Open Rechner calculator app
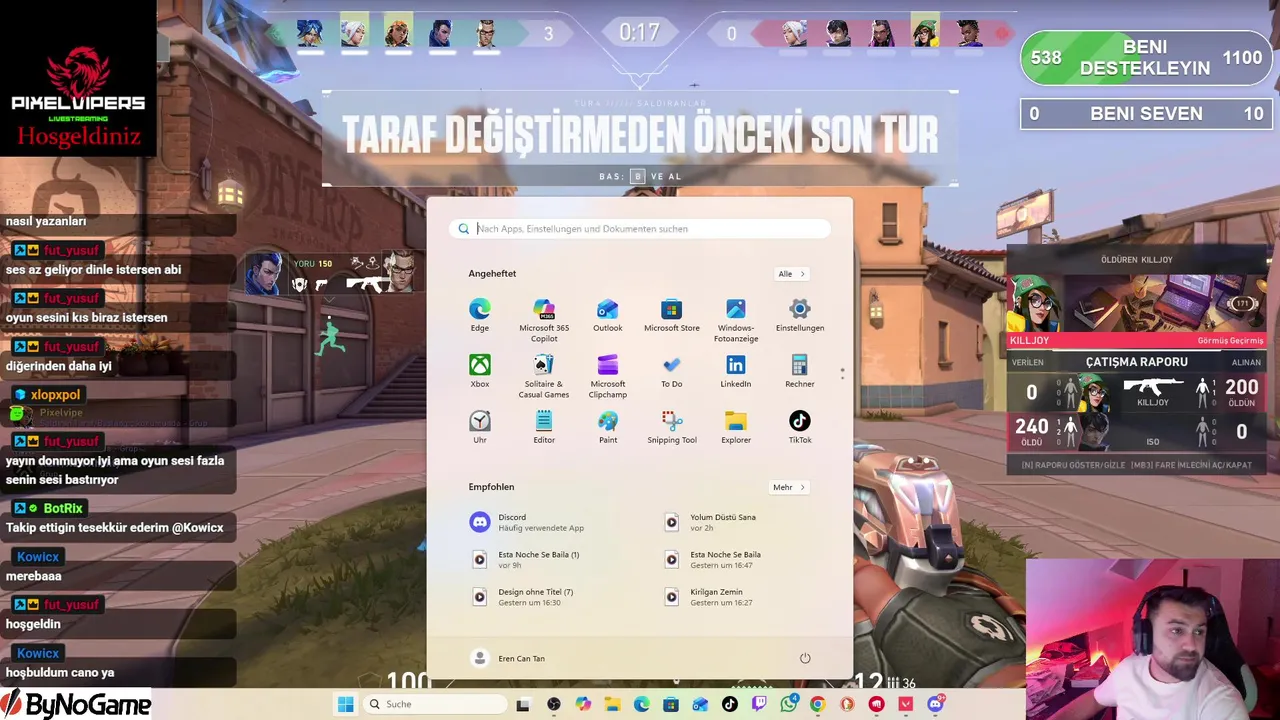 pyautogui.click(x=800, y=371)
